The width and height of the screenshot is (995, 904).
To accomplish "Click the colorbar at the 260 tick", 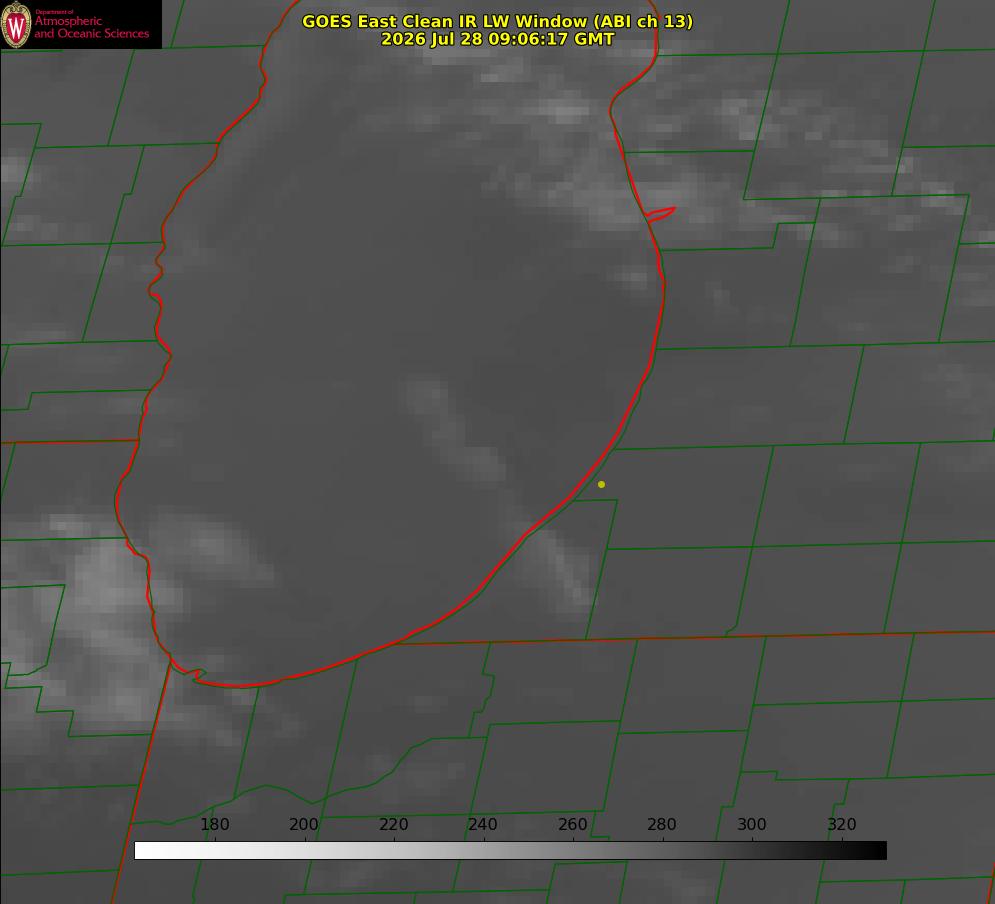I will pos(574,850).
